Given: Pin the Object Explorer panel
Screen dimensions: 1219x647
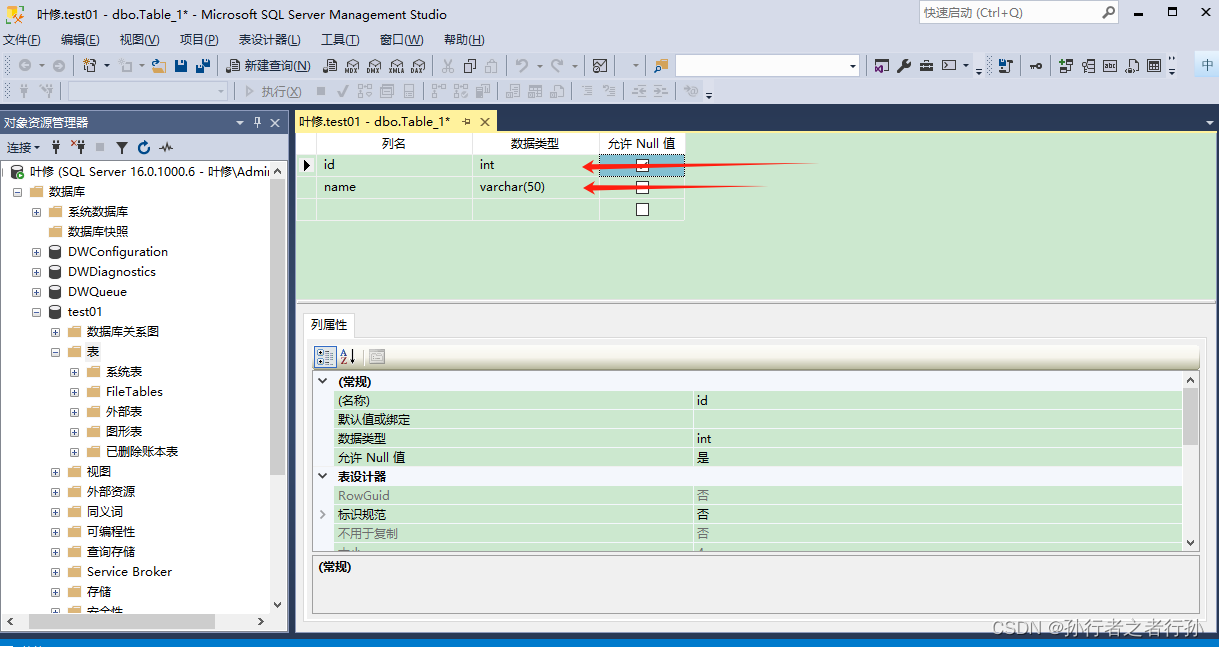Looking at the screenshot, I should (x=257, y=122).
